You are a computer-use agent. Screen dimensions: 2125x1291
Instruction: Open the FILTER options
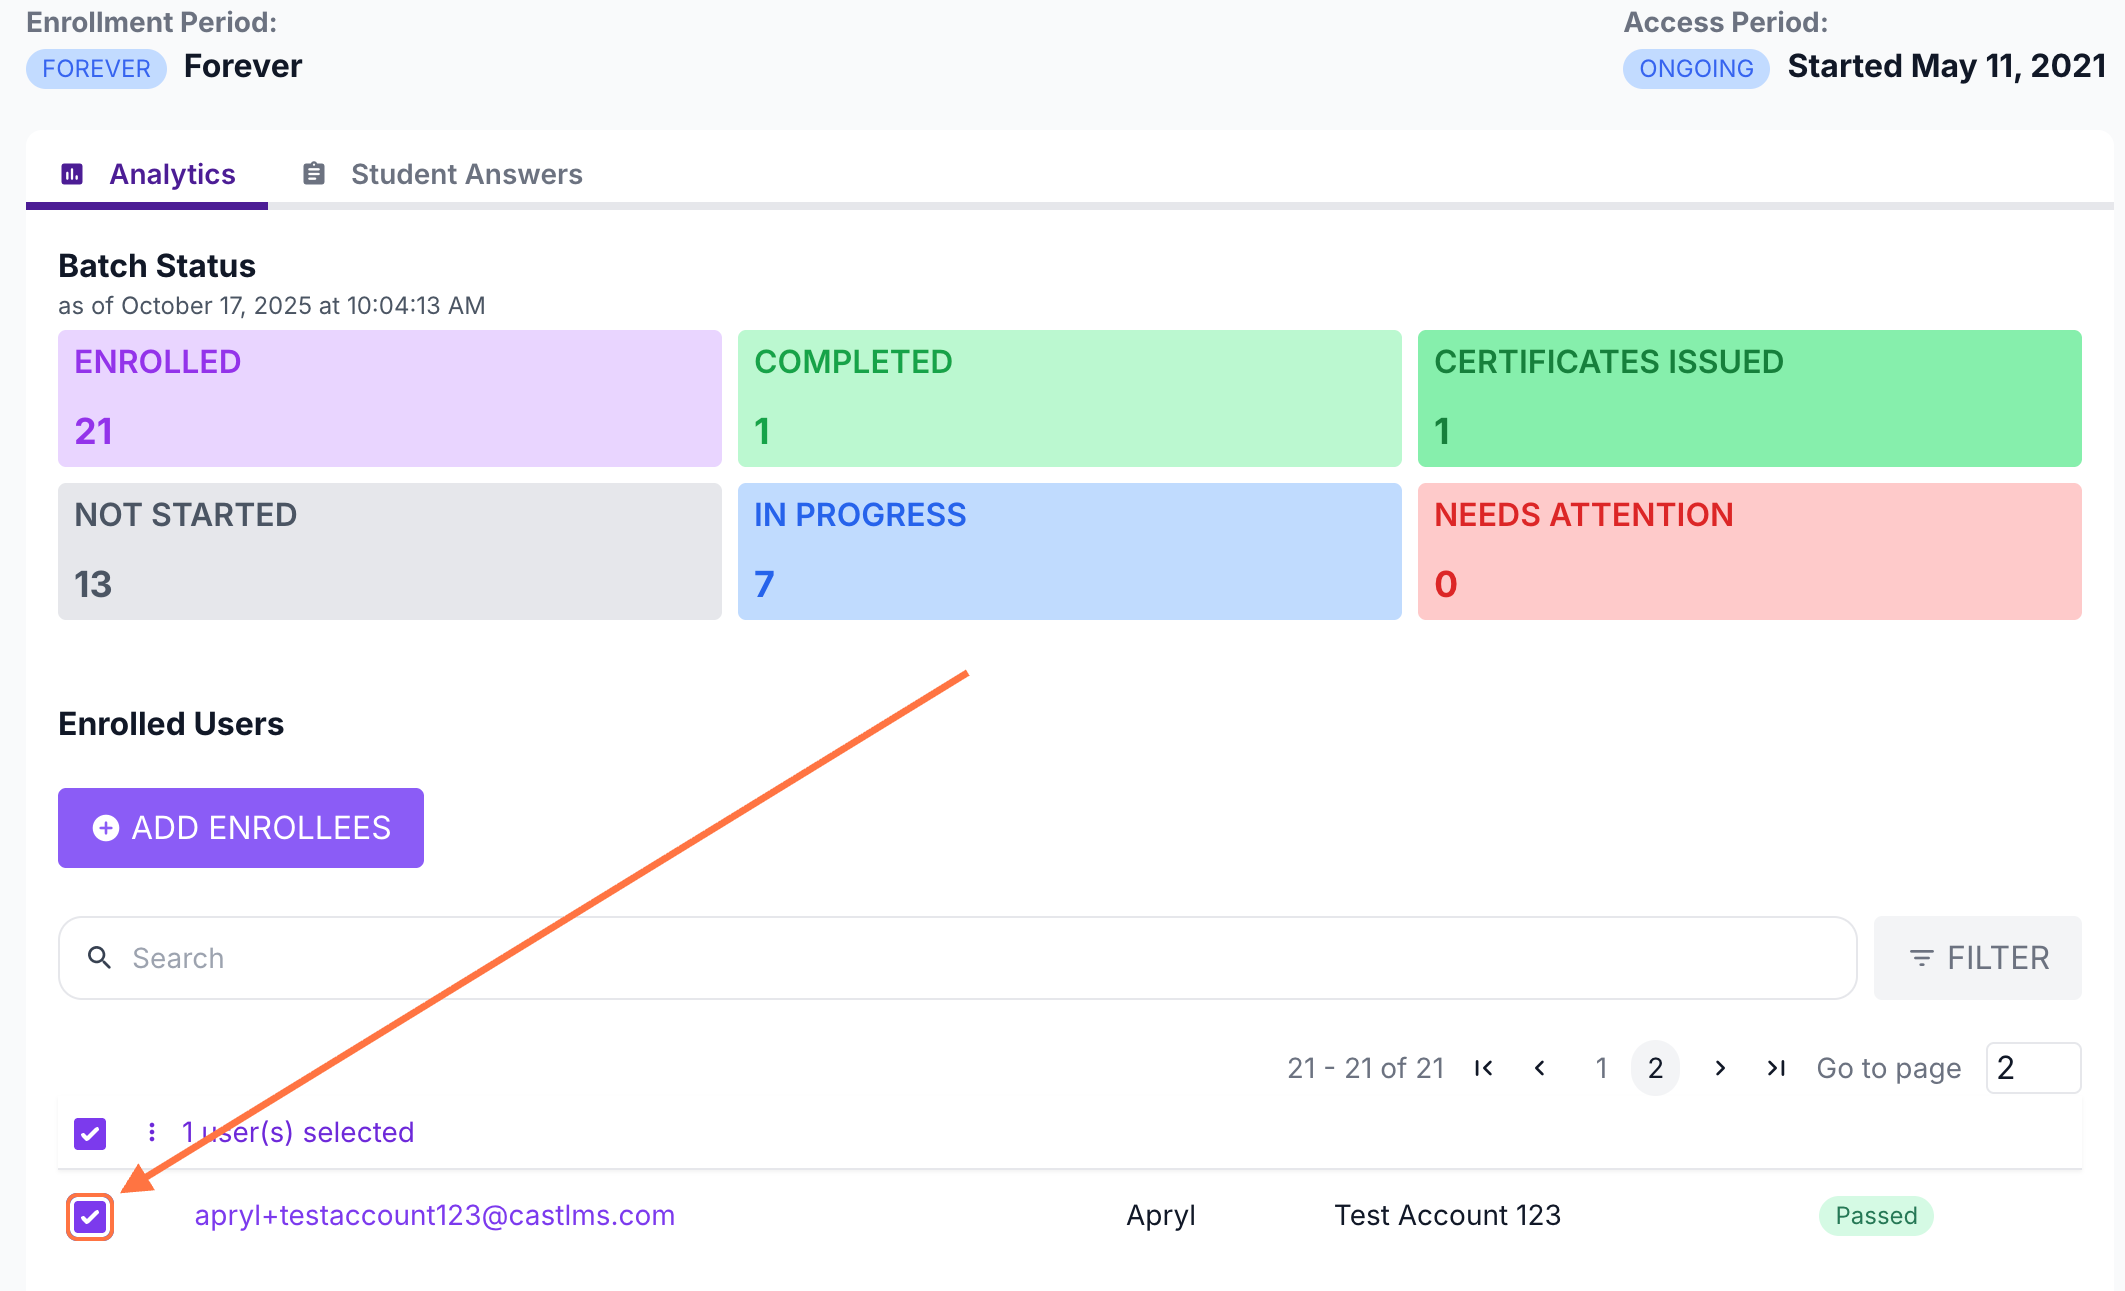pyautogui.click(x=1977, y=958)
